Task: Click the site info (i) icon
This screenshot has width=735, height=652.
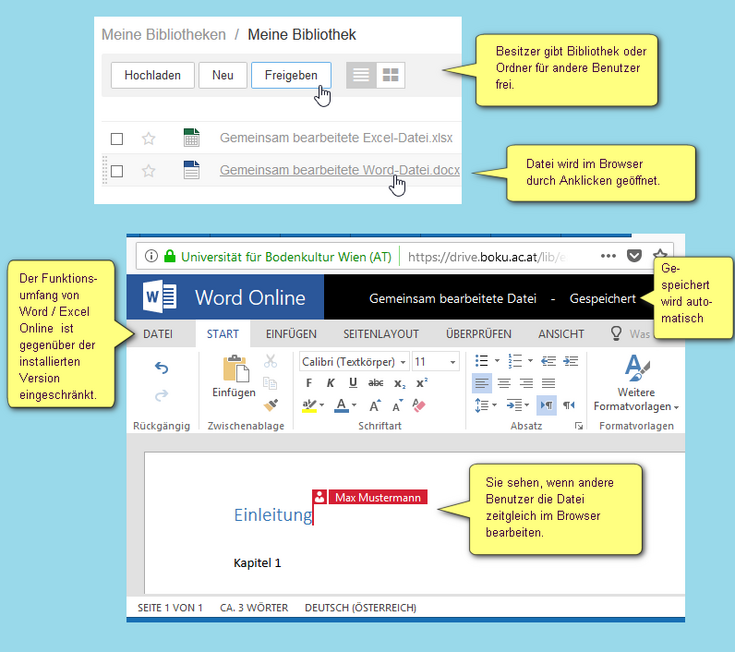Action: point(151,256)
